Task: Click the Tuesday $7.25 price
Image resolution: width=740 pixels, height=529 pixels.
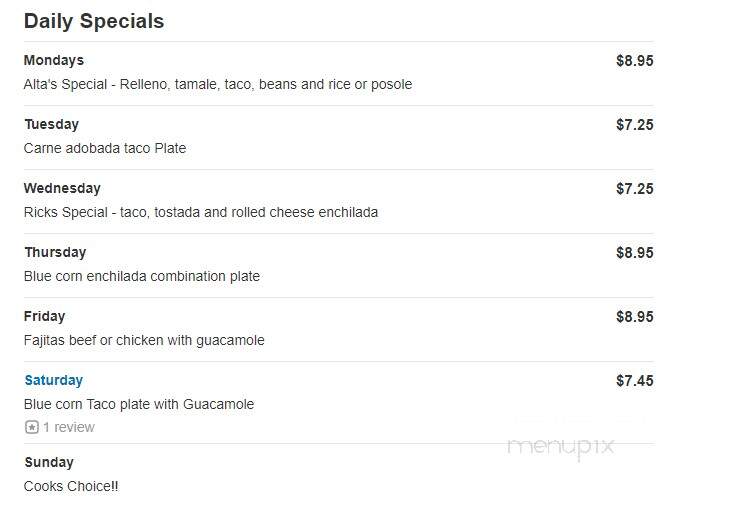Action: pyautogui.click(x=635, y=125)
